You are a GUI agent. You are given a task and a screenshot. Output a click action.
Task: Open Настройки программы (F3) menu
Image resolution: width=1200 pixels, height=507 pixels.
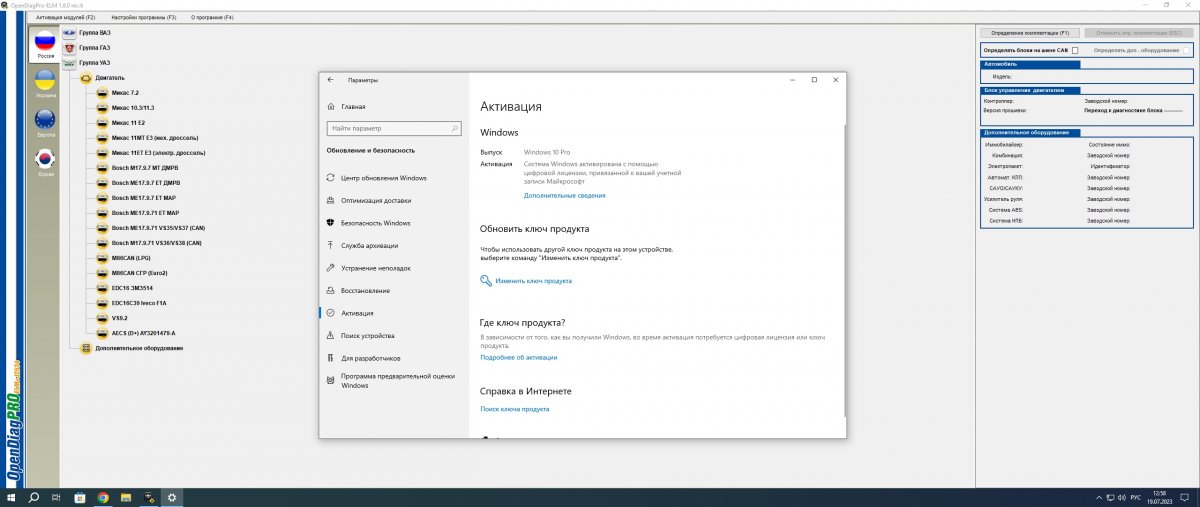point(142,17)
